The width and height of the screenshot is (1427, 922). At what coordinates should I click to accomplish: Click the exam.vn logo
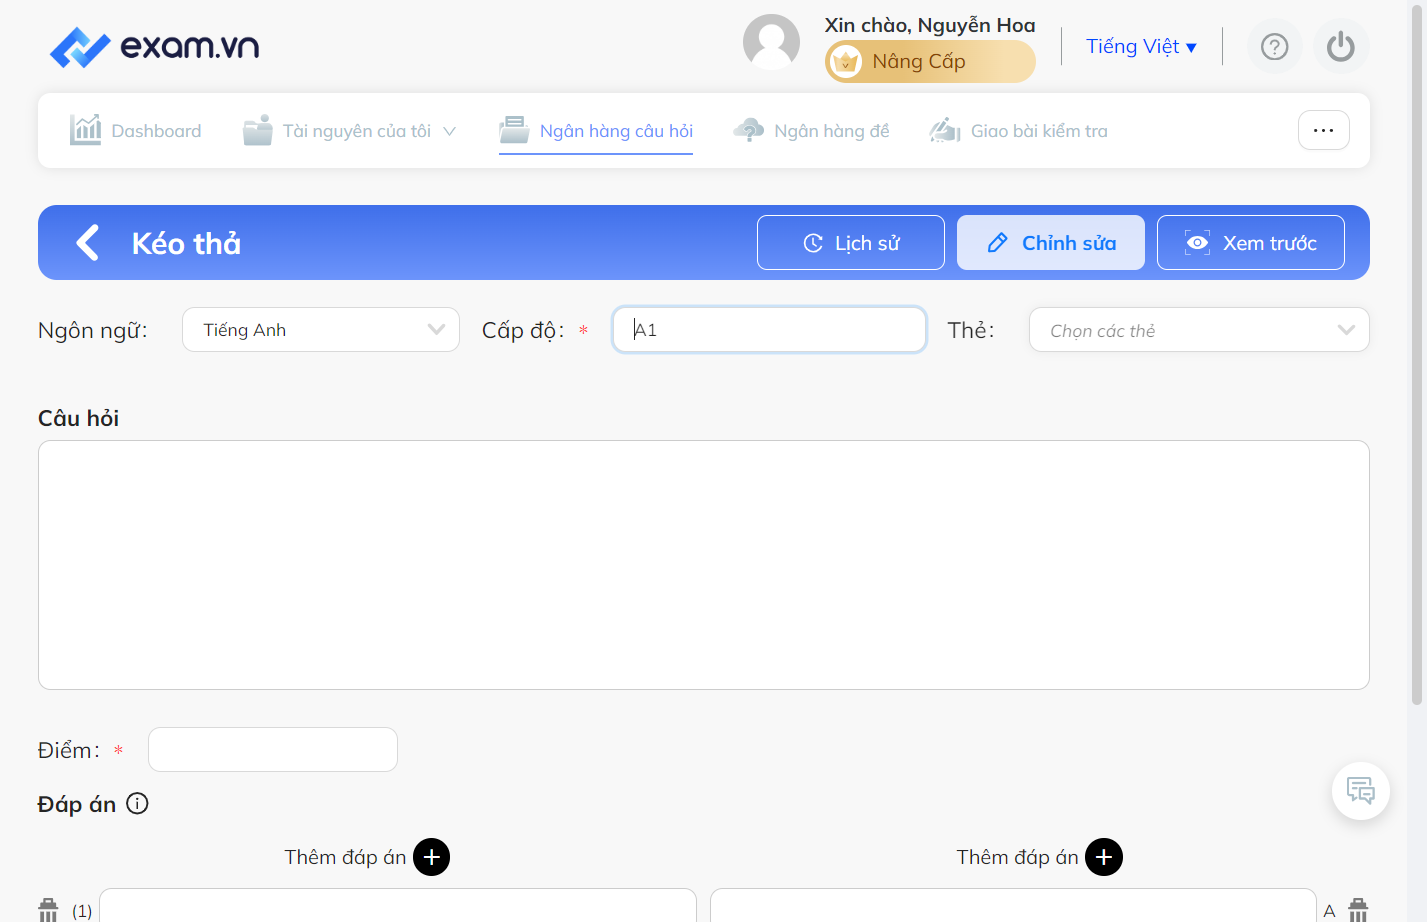click(x=155, y=47)
